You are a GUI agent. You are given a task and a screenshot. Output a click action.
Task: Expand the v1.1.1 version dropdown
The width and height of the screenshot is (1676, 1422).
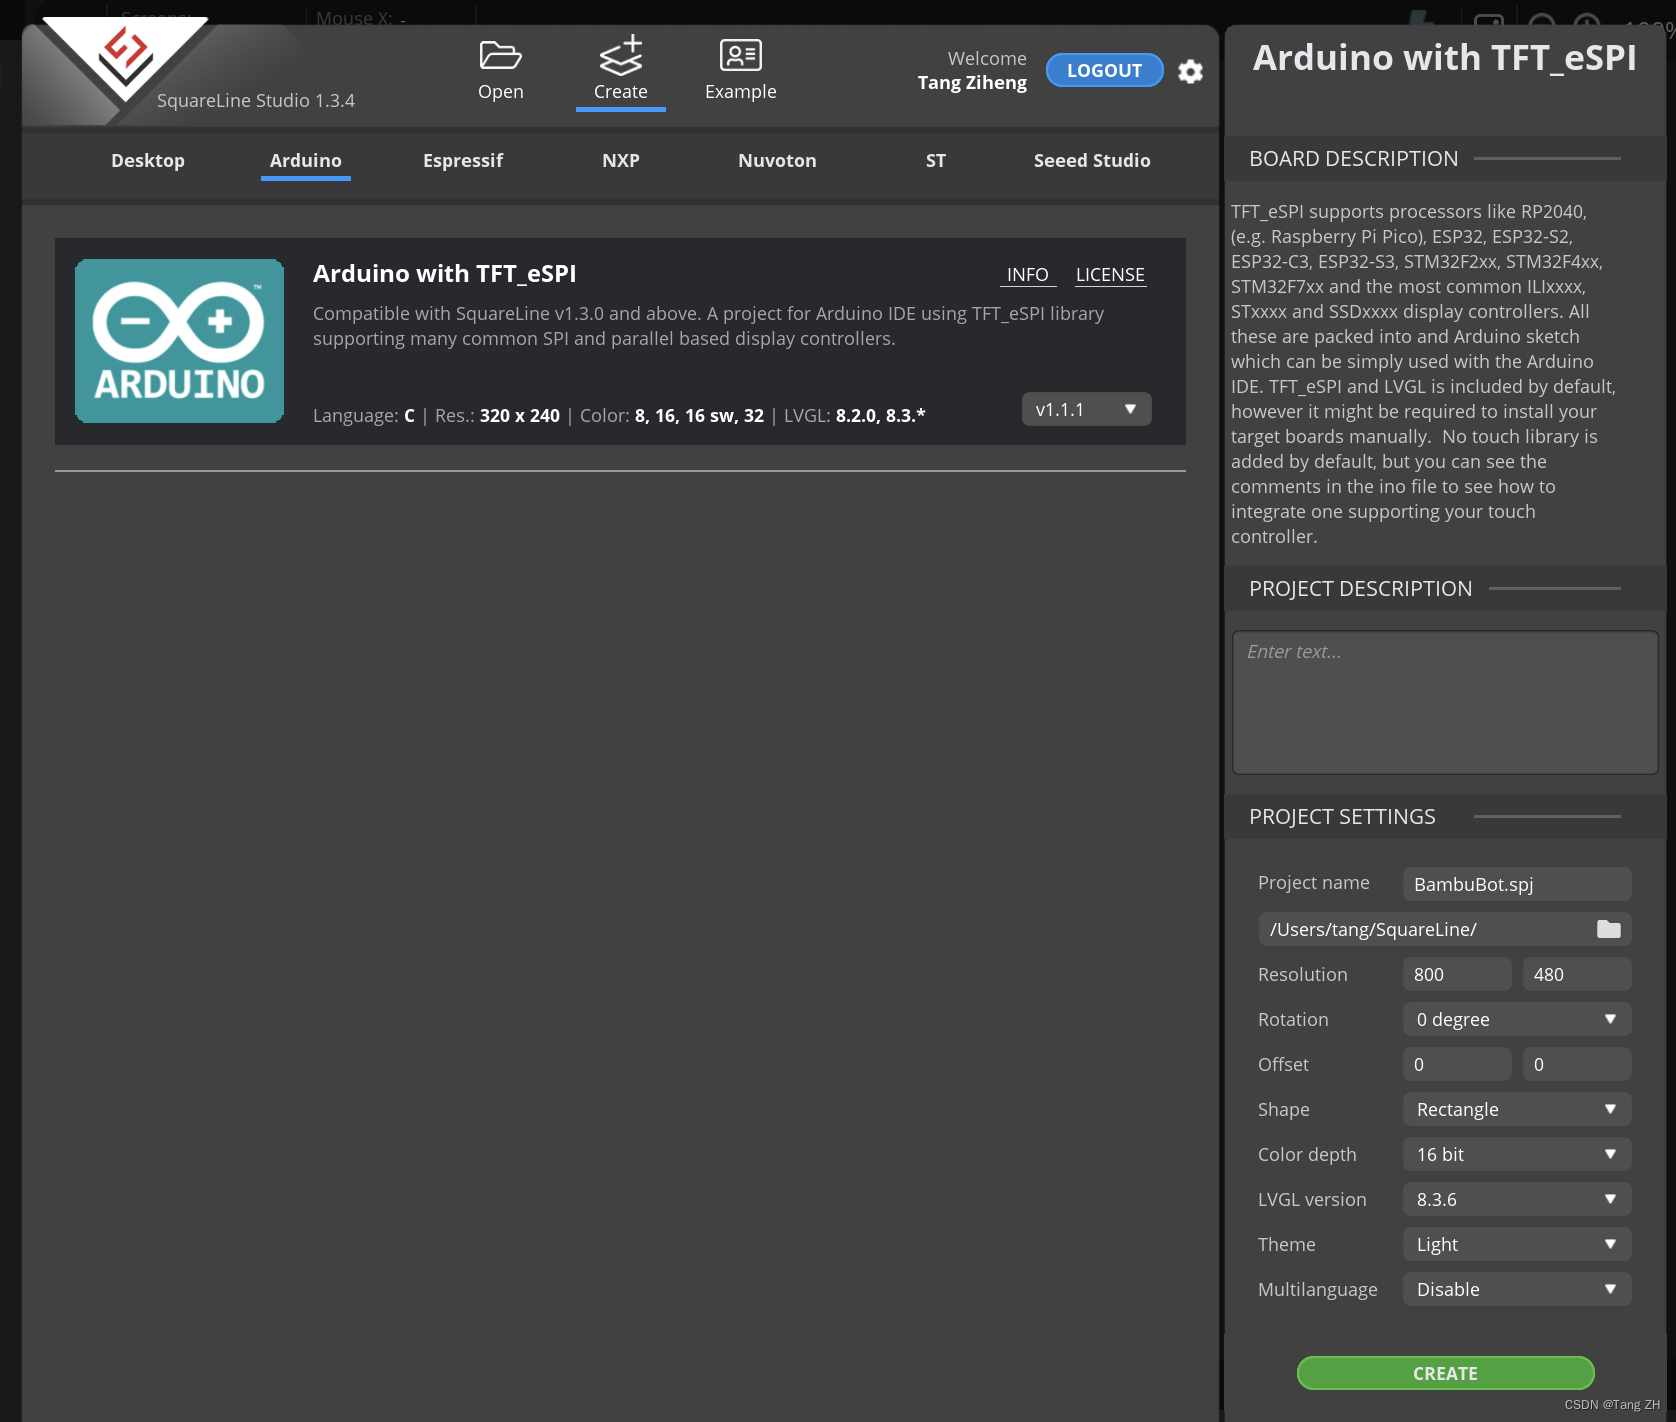click(x=1087, y=409)
